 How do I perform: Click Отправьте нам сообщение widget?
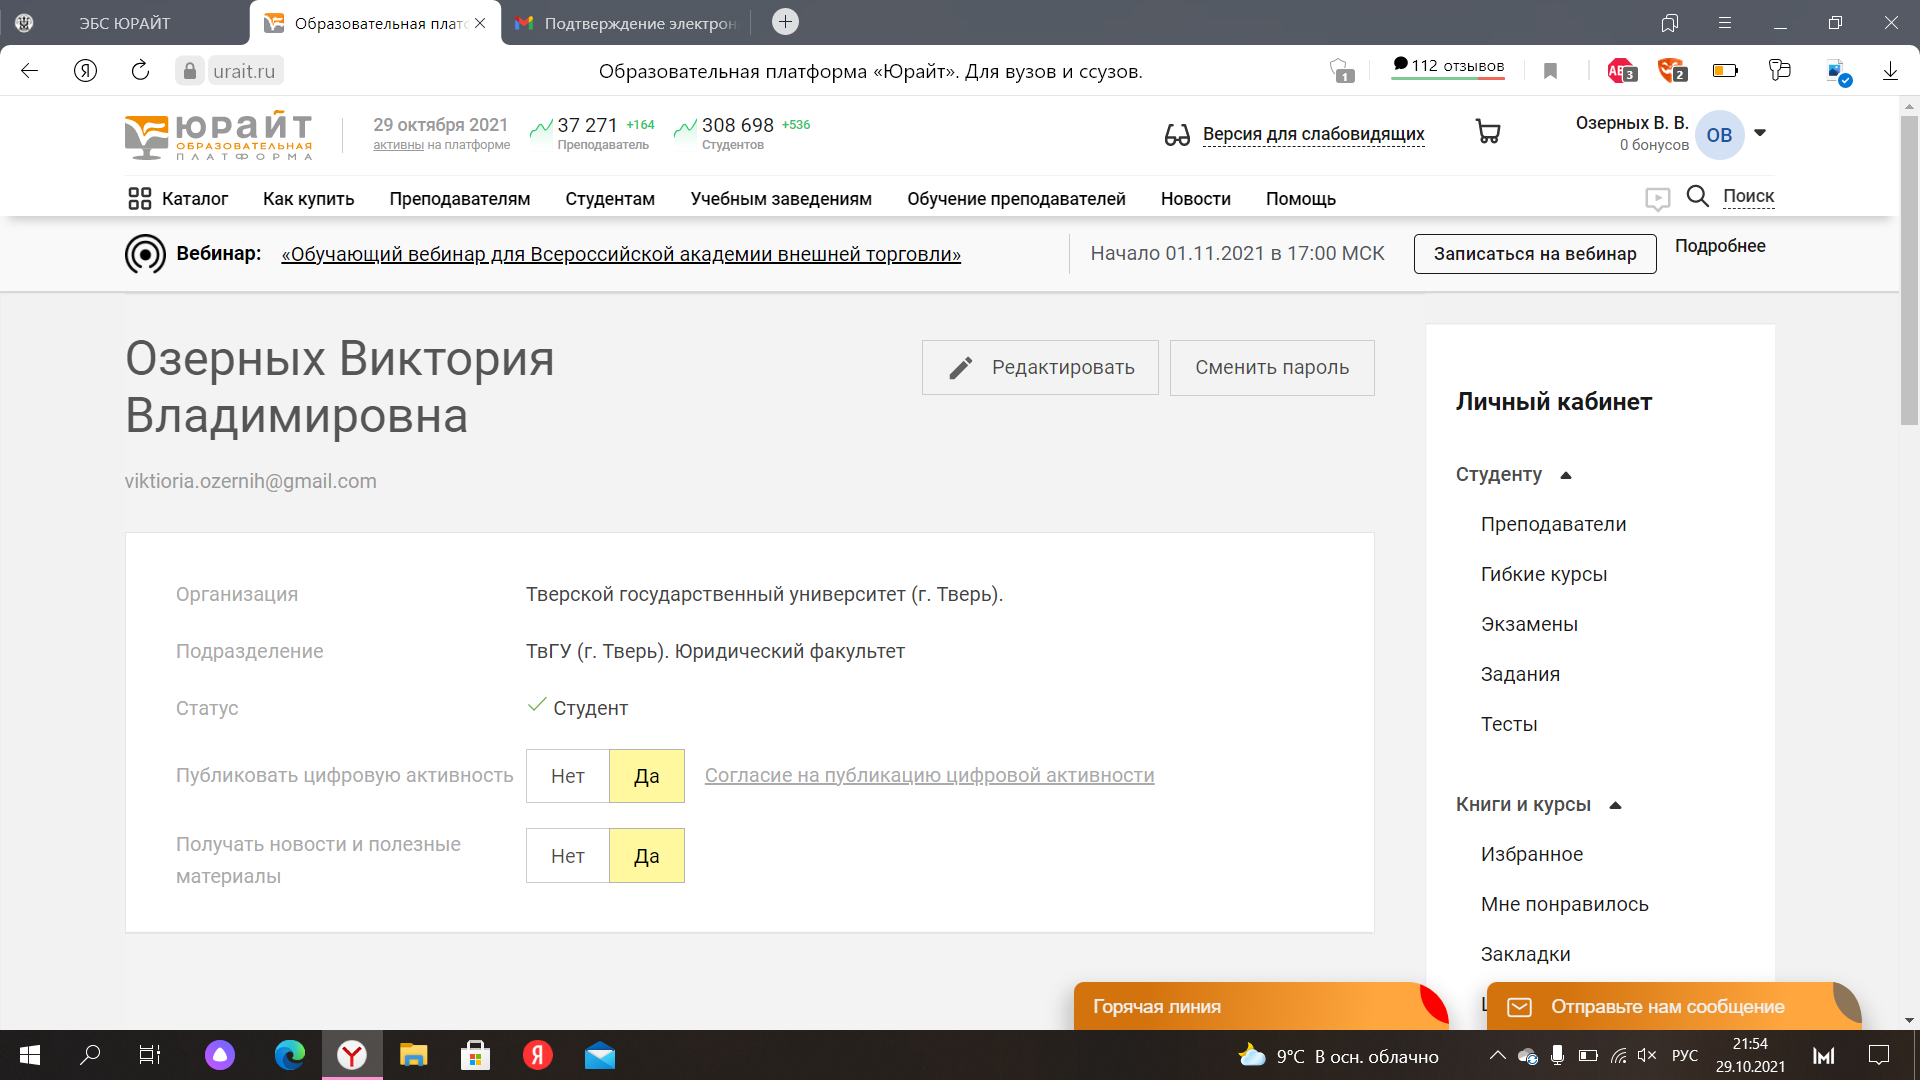pos(1673,1006)
